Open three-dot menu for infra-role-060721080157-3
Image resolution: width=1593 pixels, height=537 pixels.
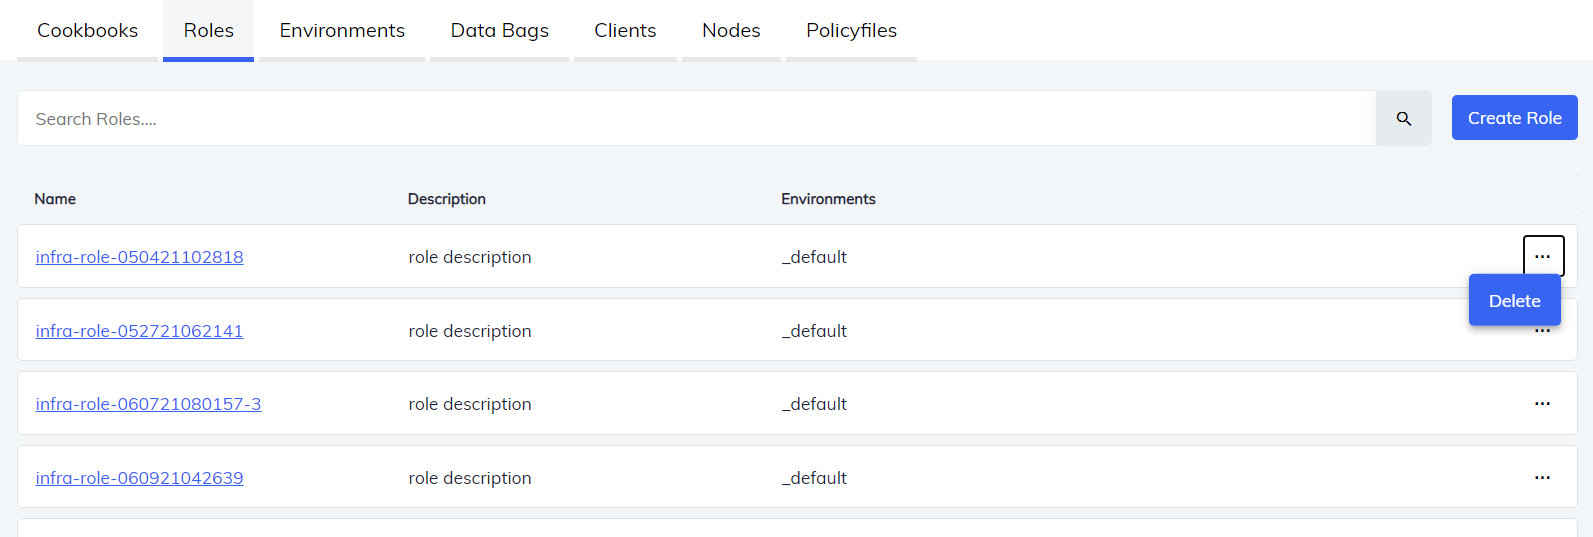click(1542, 404)
